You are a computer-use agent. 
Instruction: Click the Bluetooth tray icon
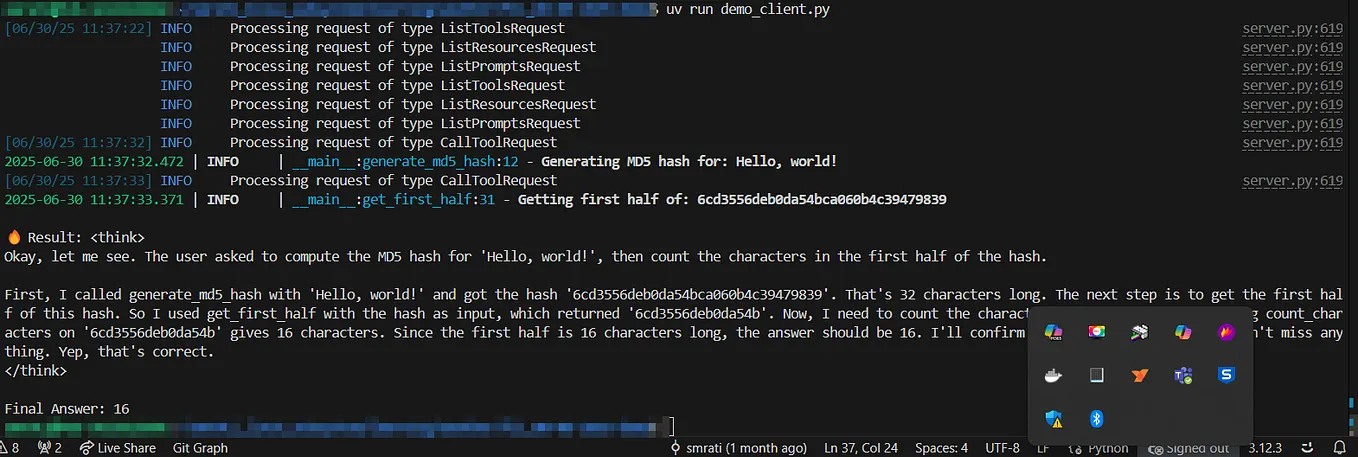(x=1096, y=419)
